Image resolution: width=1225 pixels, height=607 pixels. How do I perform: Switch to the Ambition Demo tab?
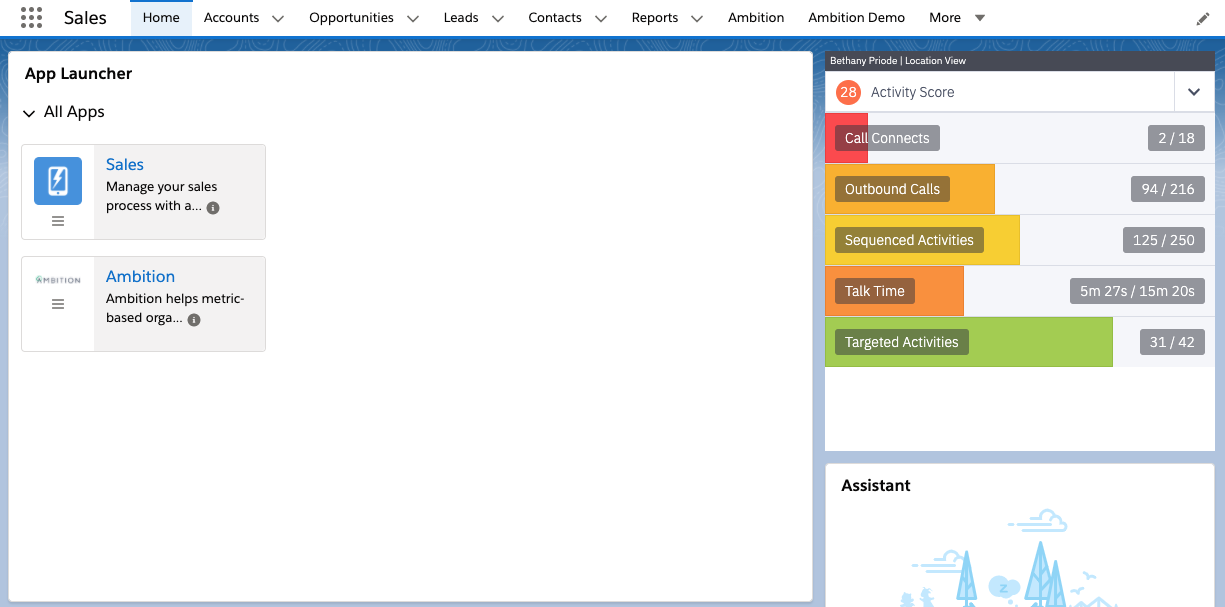pyautogui.click(x=856, y=17)
